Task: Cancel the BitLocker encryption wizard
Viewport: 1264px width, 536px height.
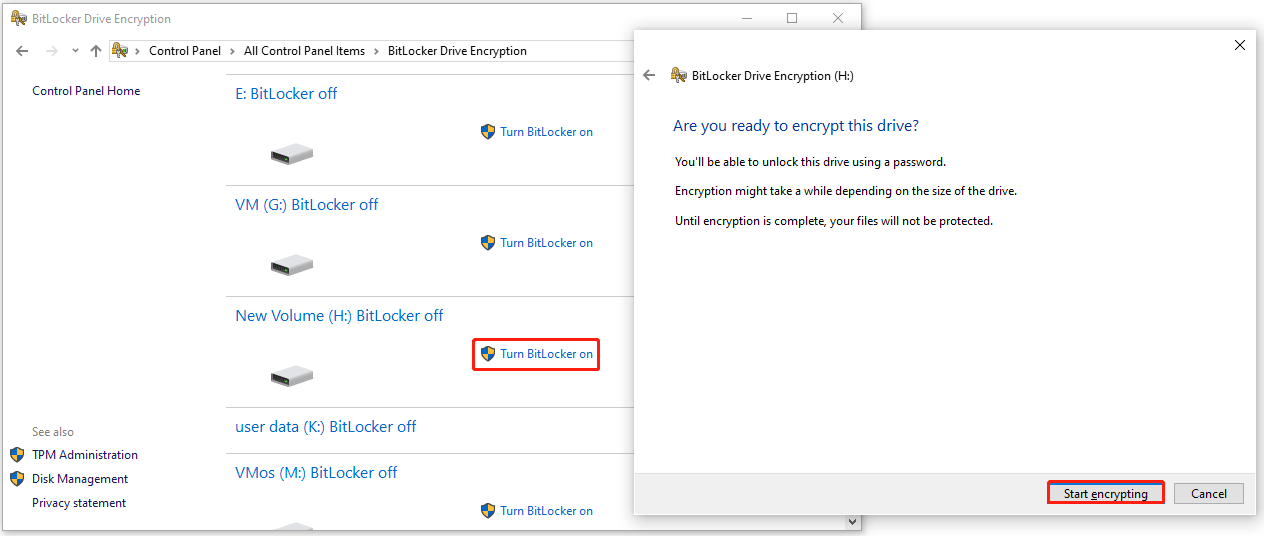Action: (1208, 494)
